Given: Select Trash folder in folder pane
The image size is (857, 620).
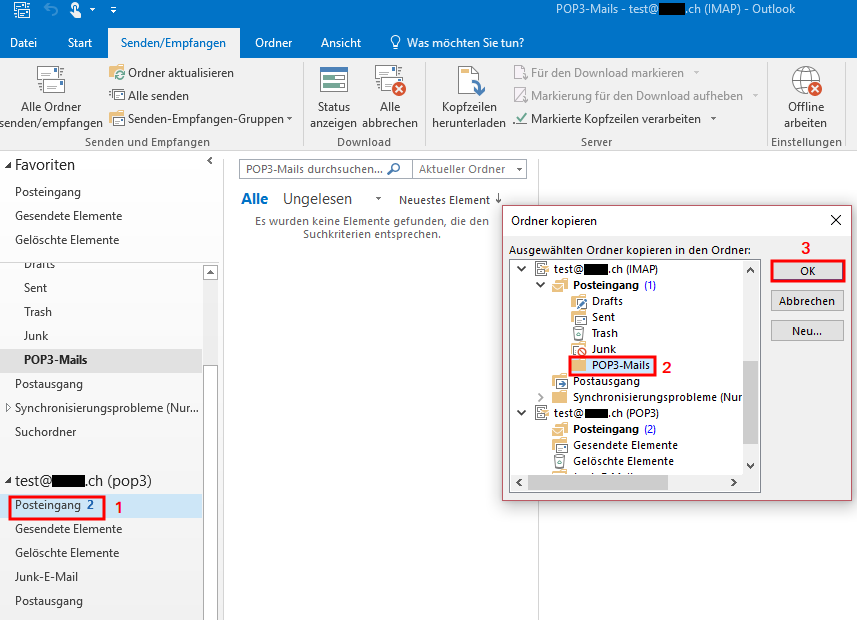Looking at the screenshot, I should point(38,312).
